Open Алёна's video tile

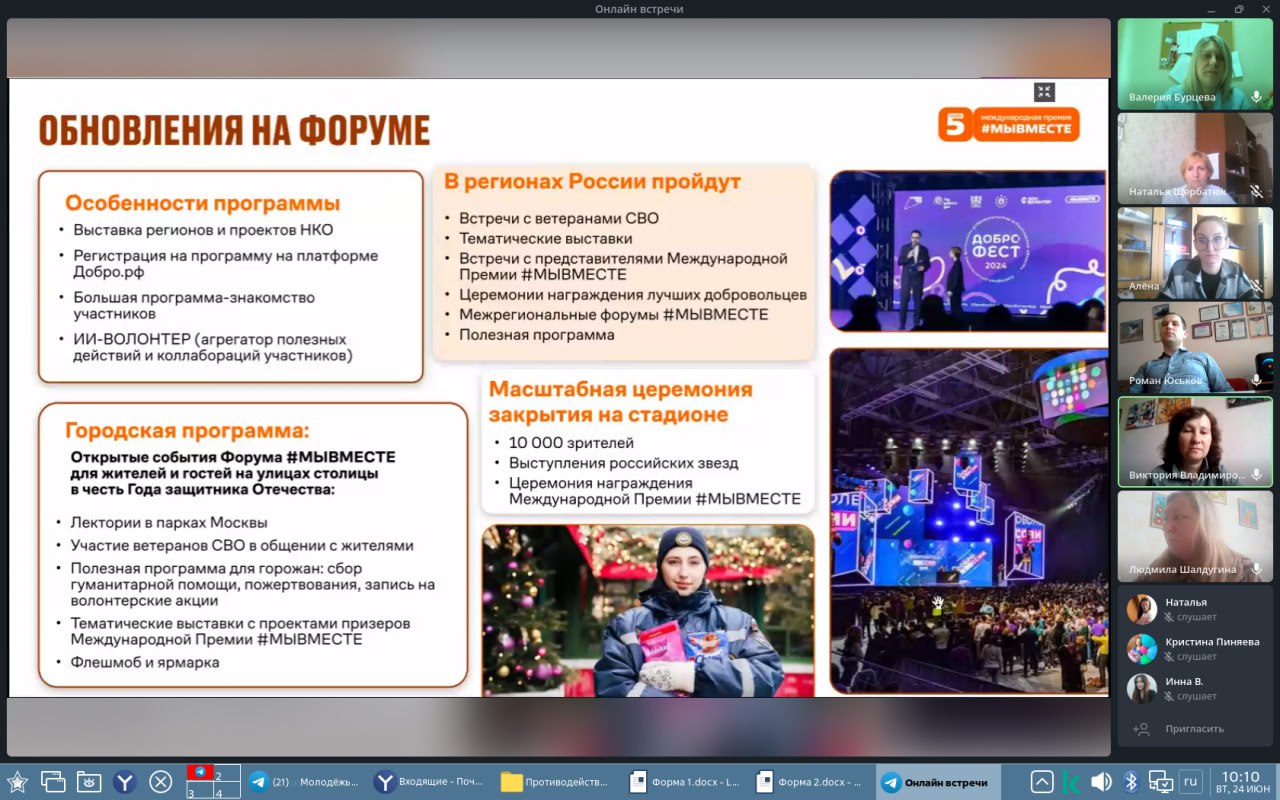coord(1194,252)
